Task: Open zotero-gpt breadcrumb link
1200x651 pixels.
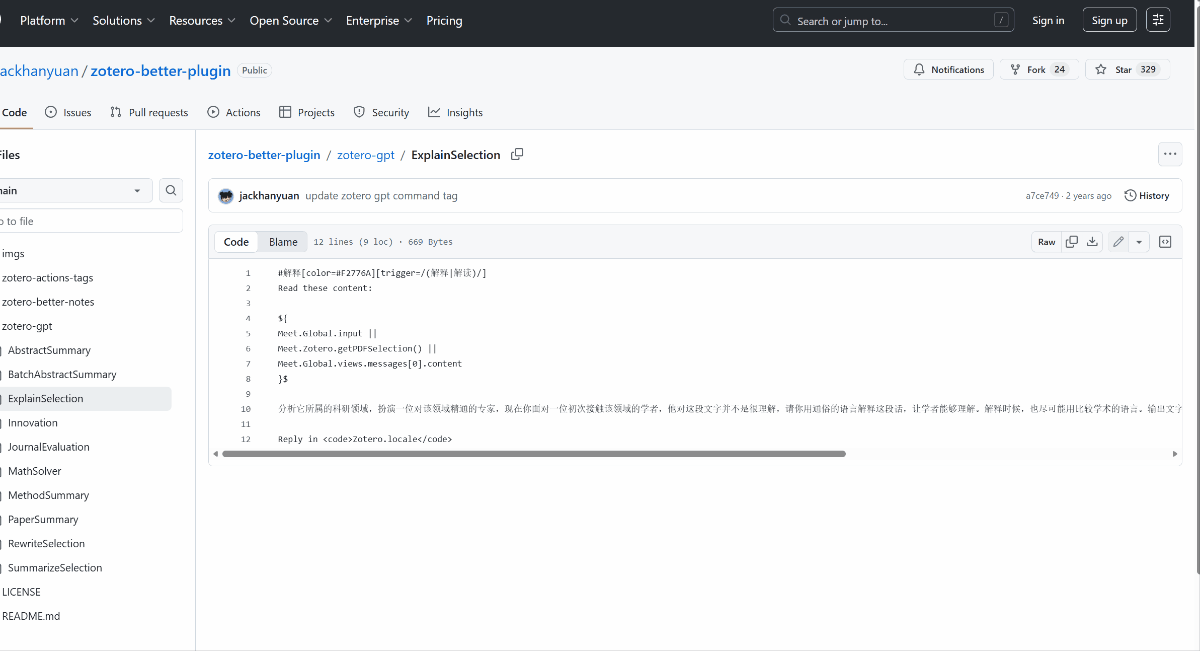Action: coord(365,155)
